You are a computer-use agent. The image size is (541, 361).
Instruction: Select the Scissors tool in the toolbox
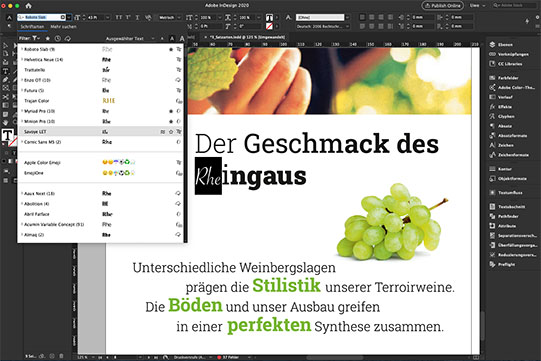[x=6, y=97]
